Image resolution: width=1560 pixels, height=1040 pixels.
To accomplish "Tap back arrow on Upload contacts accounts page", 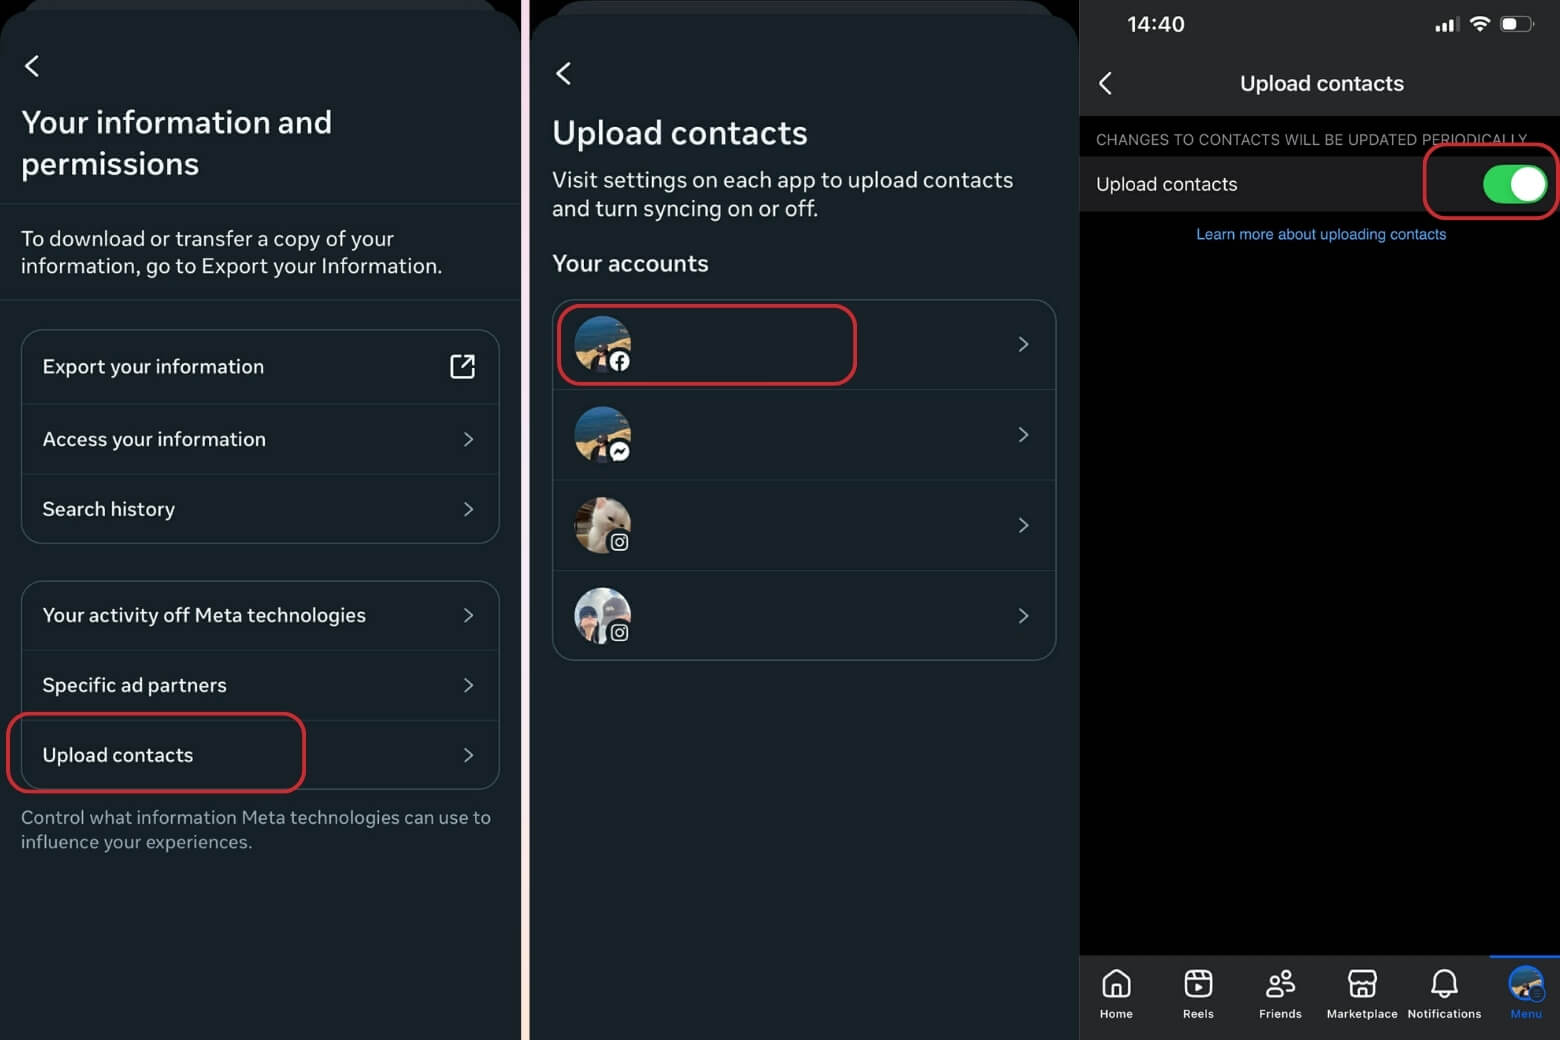I will (x=564, y=73).
